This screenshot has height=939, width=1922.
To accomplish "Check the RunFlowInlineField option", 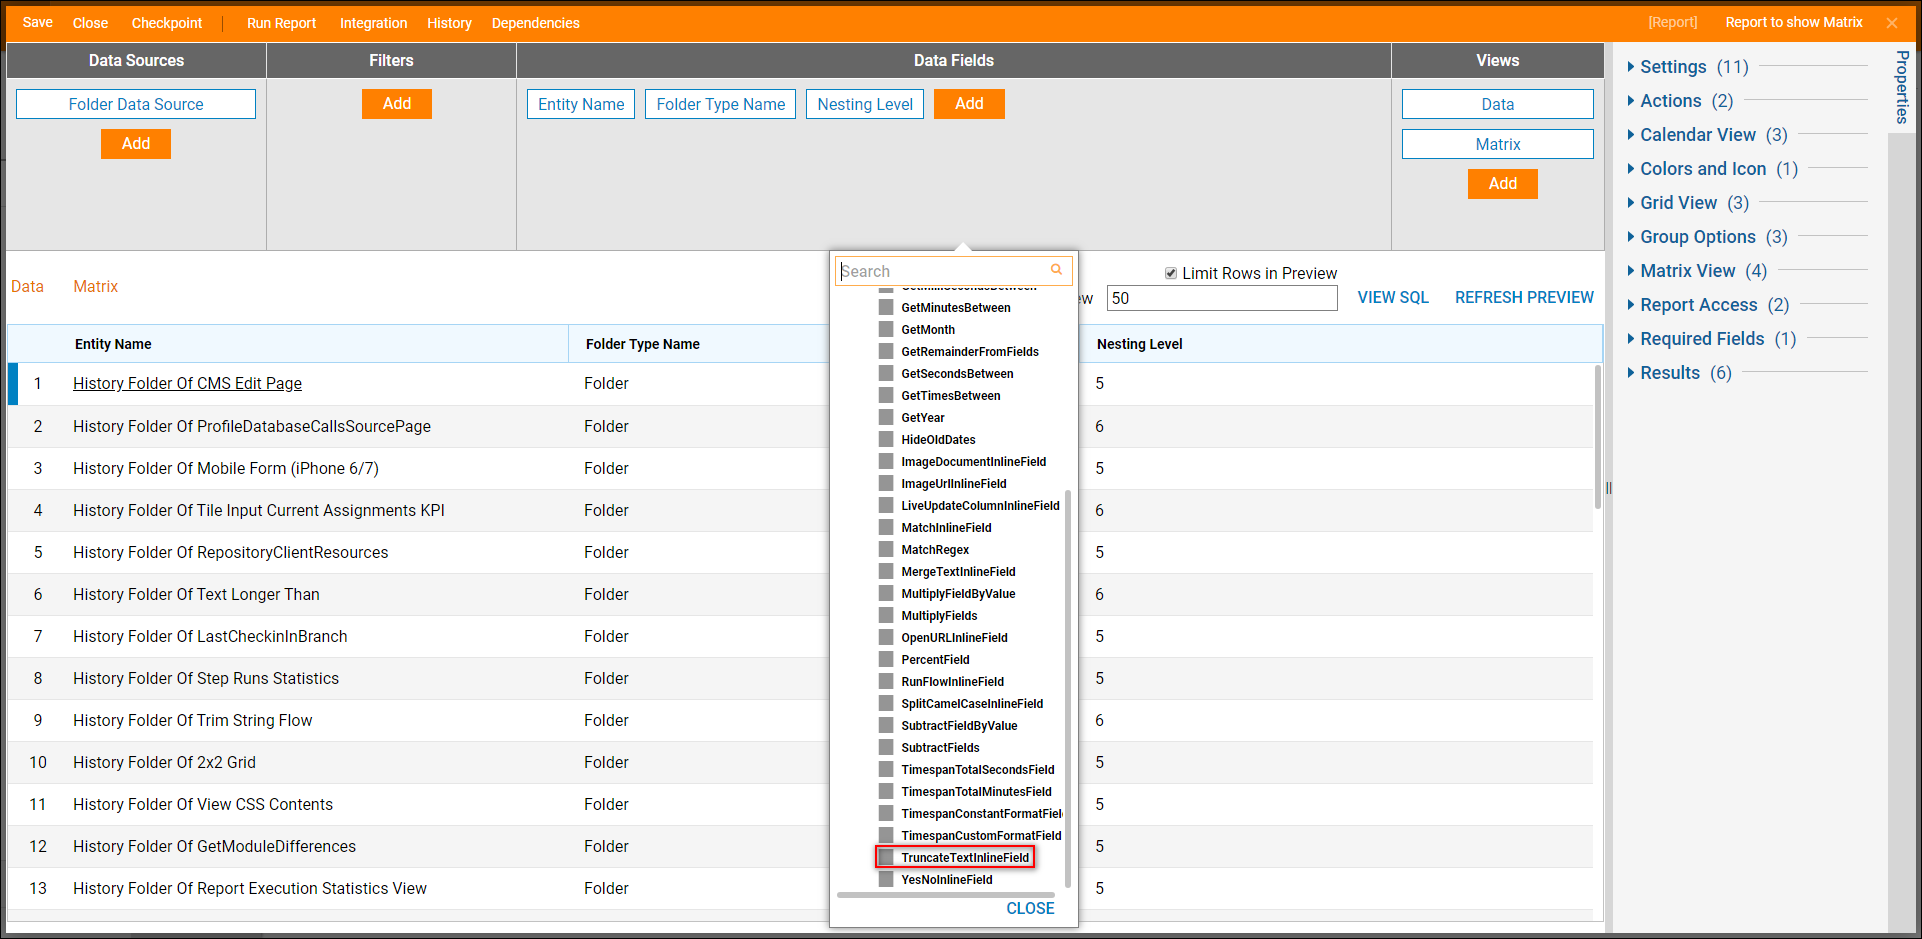I will 886,681.
